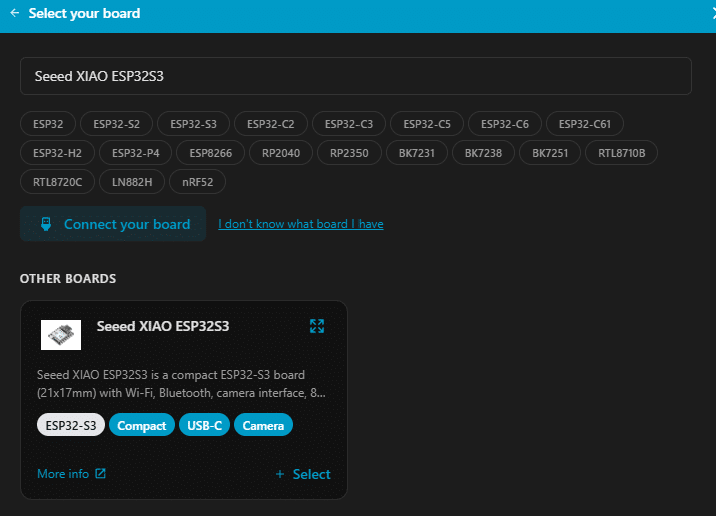Viewport: 716px width, 516px height.
Task: Filter boards by ESP32-C6
Action: tap(505, 124)
